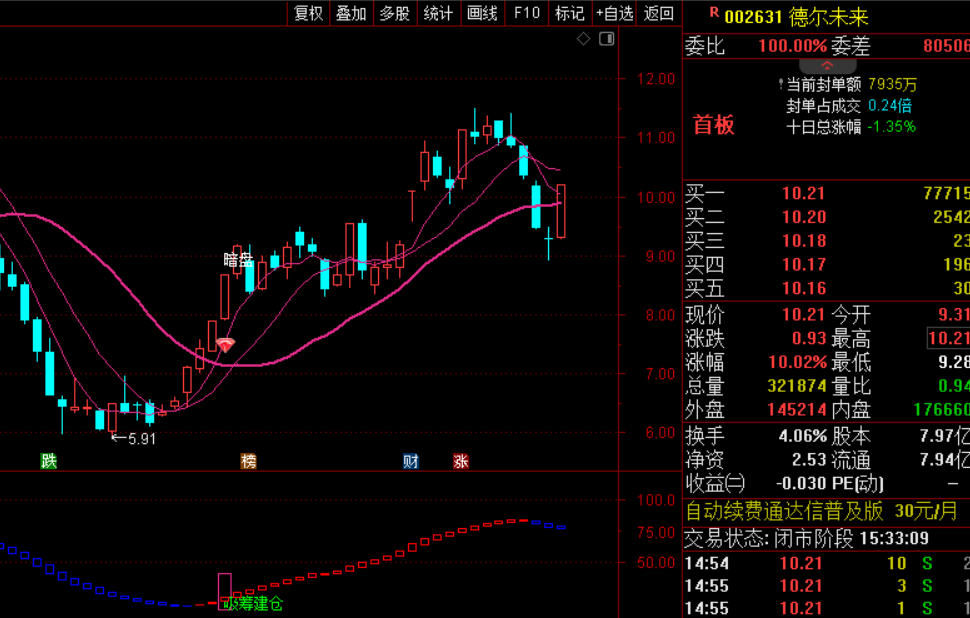Click the blue 财 marker icon
This screenshot has width=970, height=618.
coord(411,461)
